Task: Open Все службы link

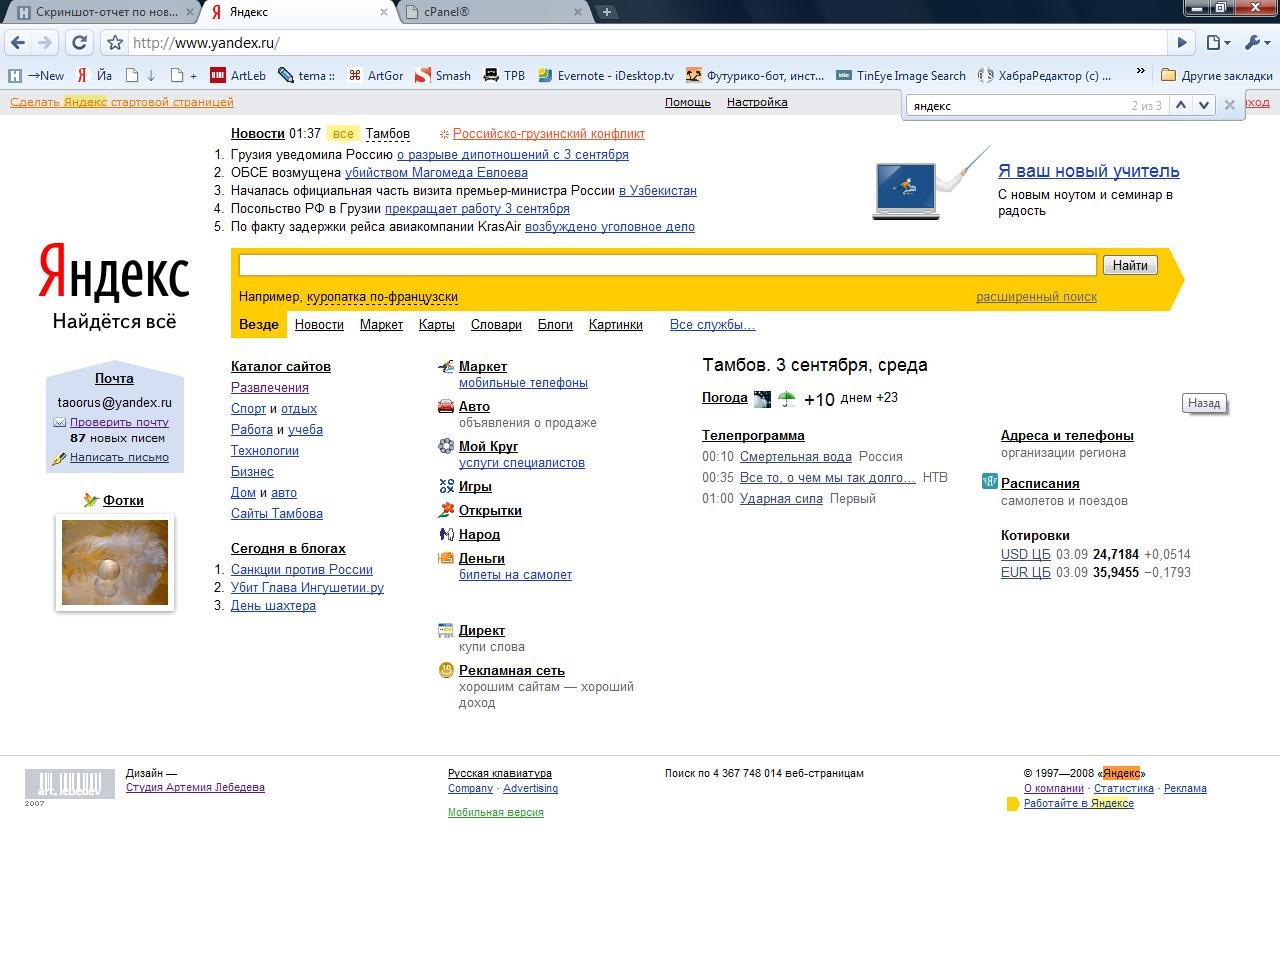Action: tap(712, 325)
